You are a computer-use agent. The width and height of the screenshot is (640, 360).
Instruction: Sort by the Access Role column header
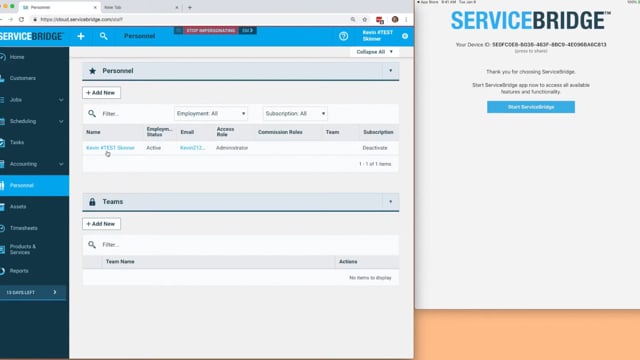click(x=225, y=131)
